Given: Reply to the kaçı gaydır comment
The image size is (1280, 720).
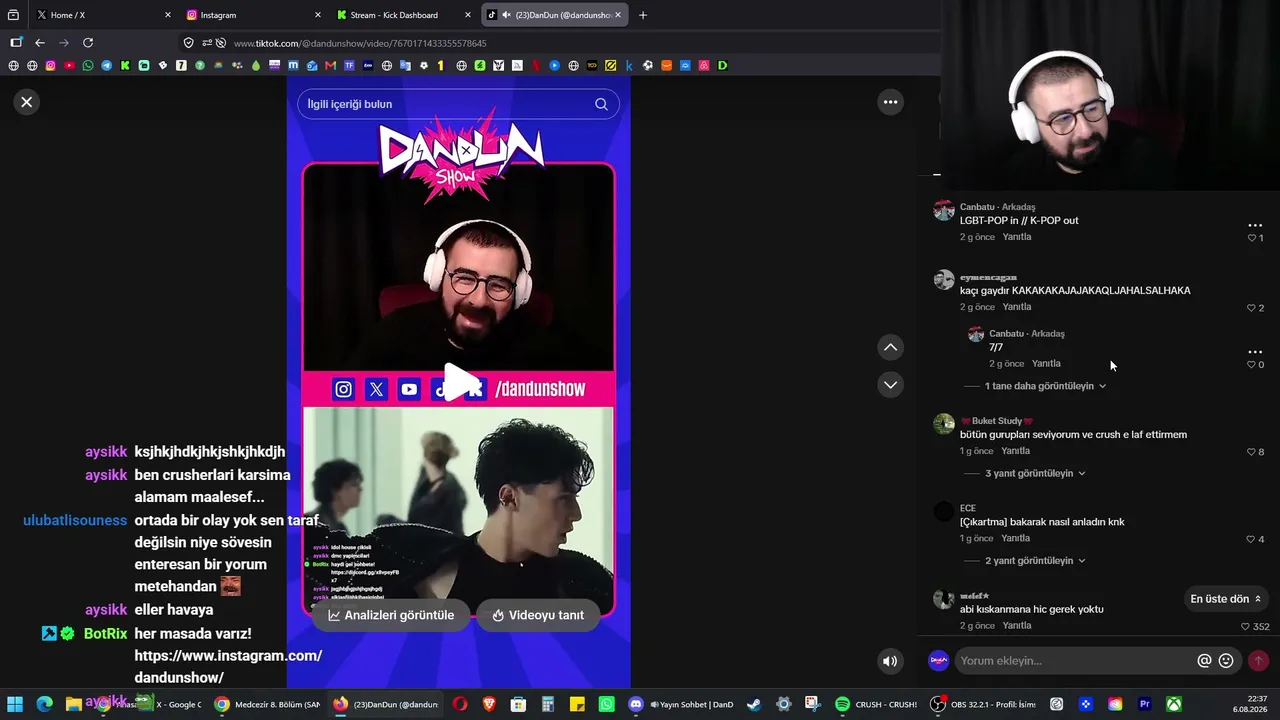Looking at the screenshot, I should pos(1017,307).
